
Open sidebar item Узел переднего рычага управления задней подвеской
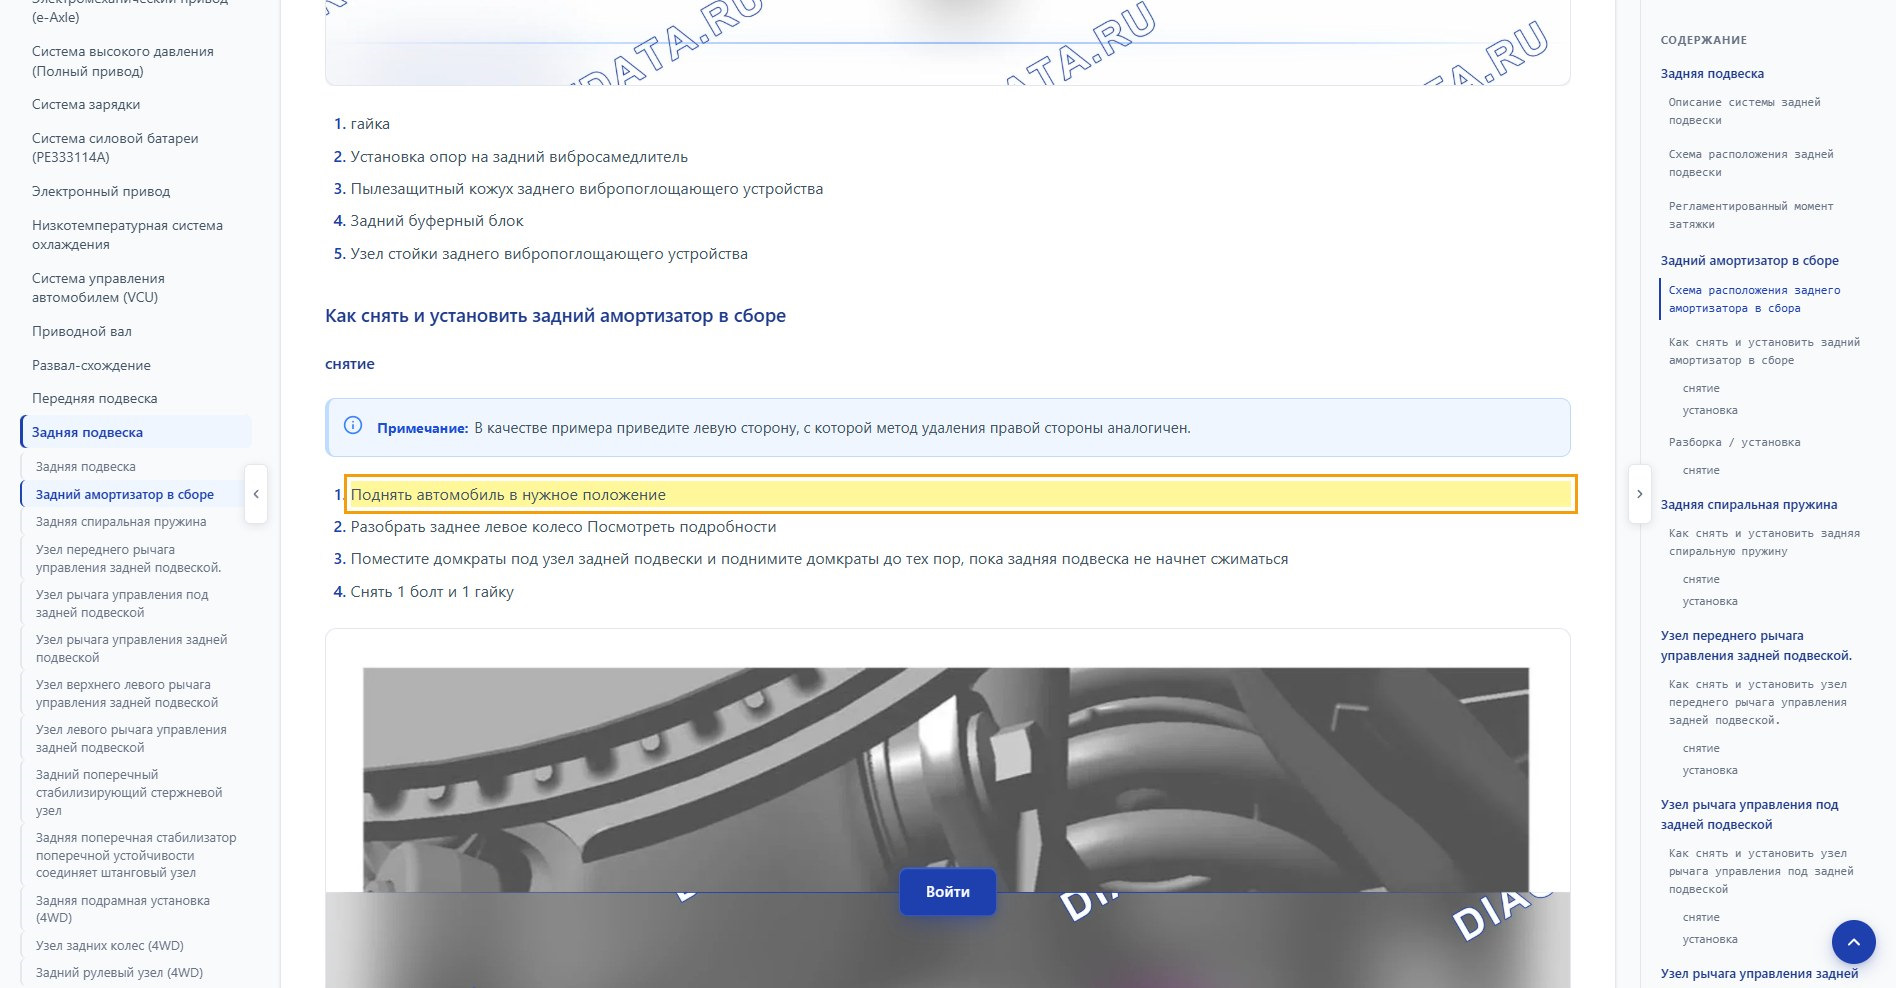coord(129,558)
